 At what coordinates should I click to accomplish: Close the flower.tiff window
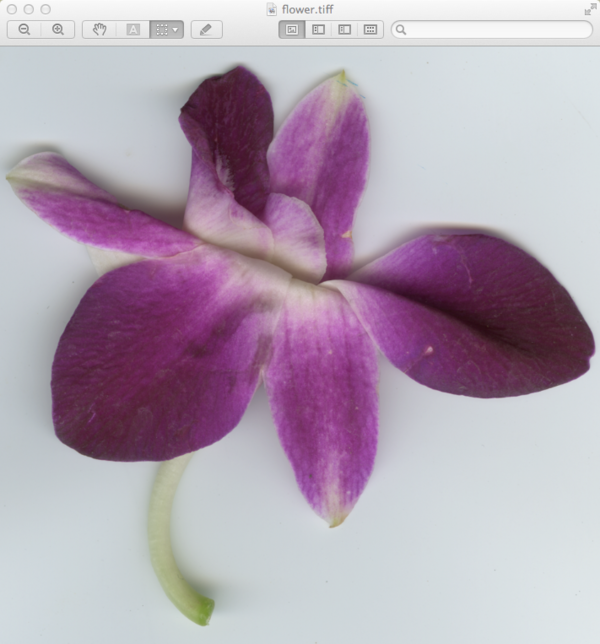pos(11,9)
